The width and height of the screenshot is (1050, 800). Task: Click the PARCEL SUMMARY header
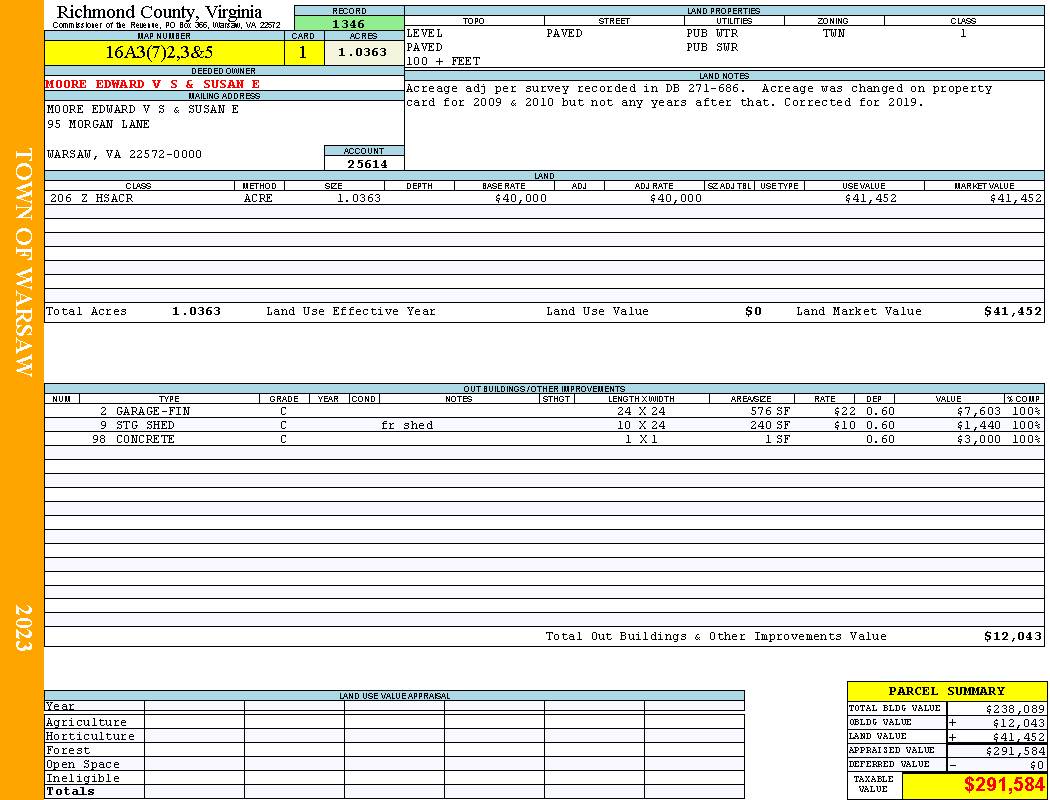[946, 691]
